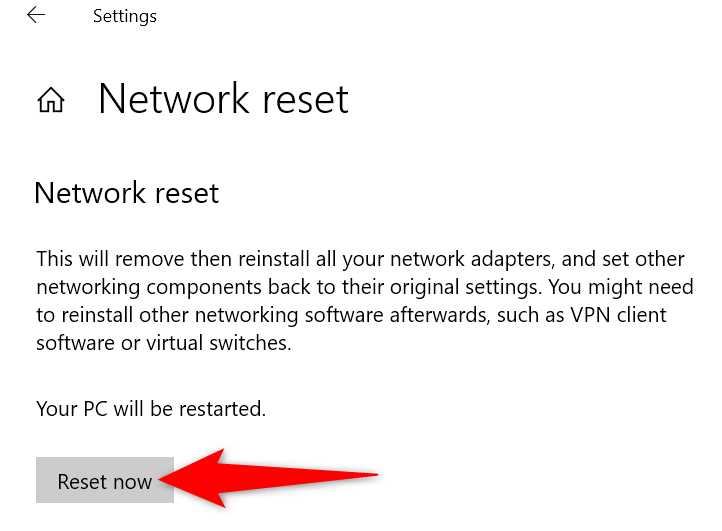Click the sentence 'Your PC will be restarted.'
Image resolution: width=722 pixels, height=531 pixels.
click(x=151, y=409)
